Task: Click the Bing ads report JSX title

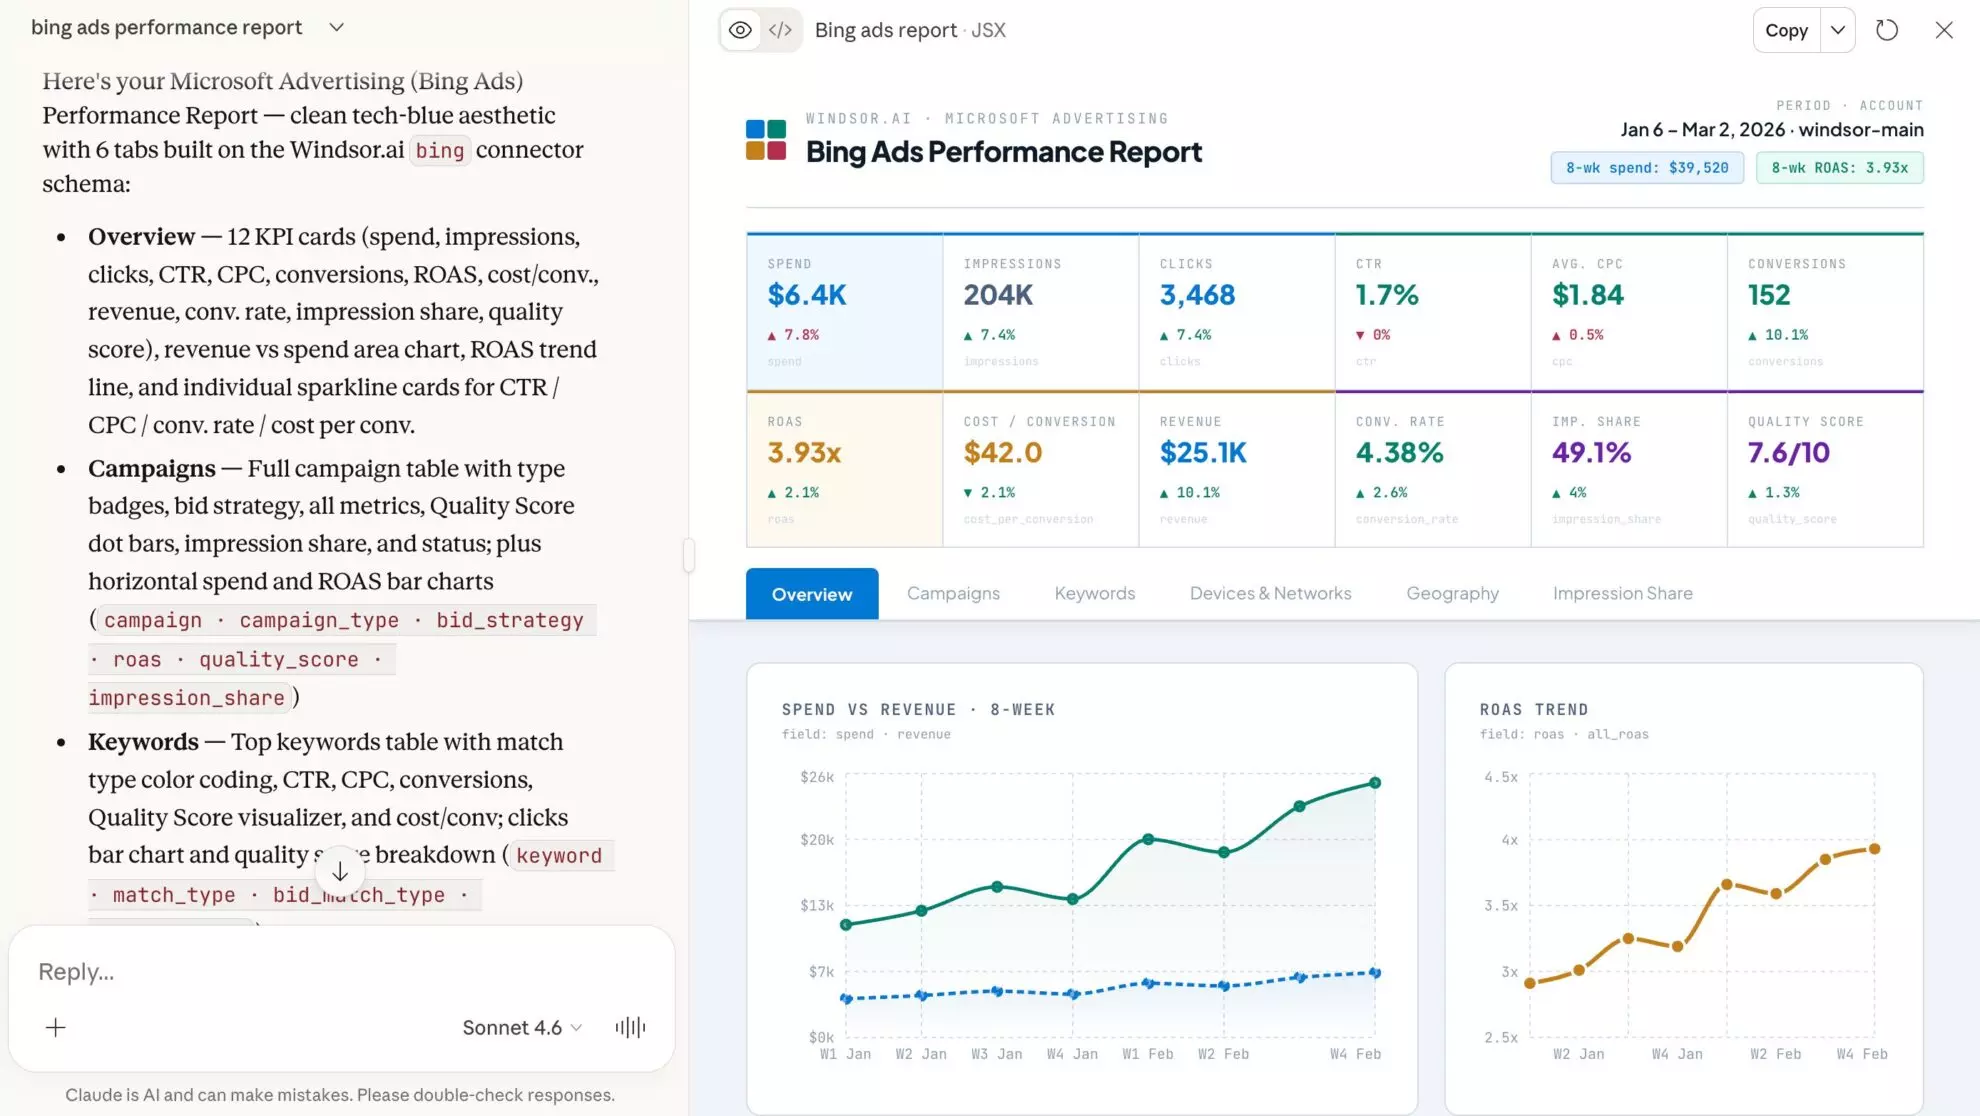Action: pos(910,30)
